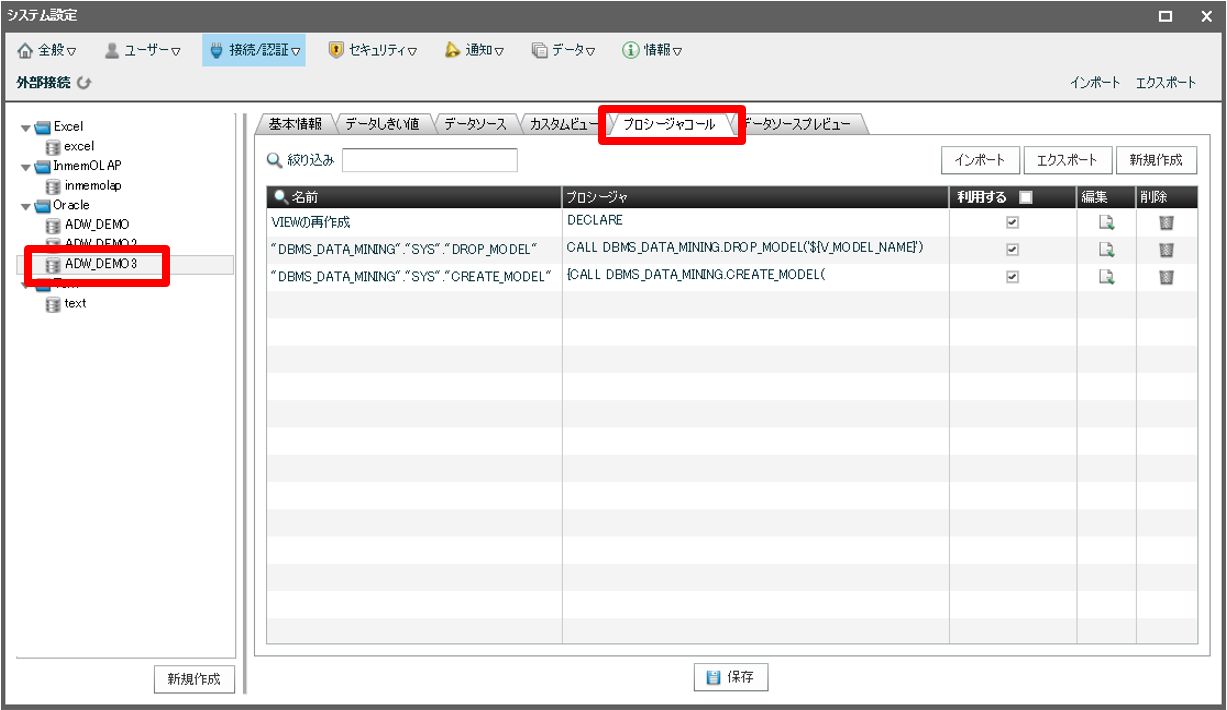Uncheck 利用する for VIEWの再作成 row
The height and width of the screenshot is (710, 1227).
pos(1012,223)
